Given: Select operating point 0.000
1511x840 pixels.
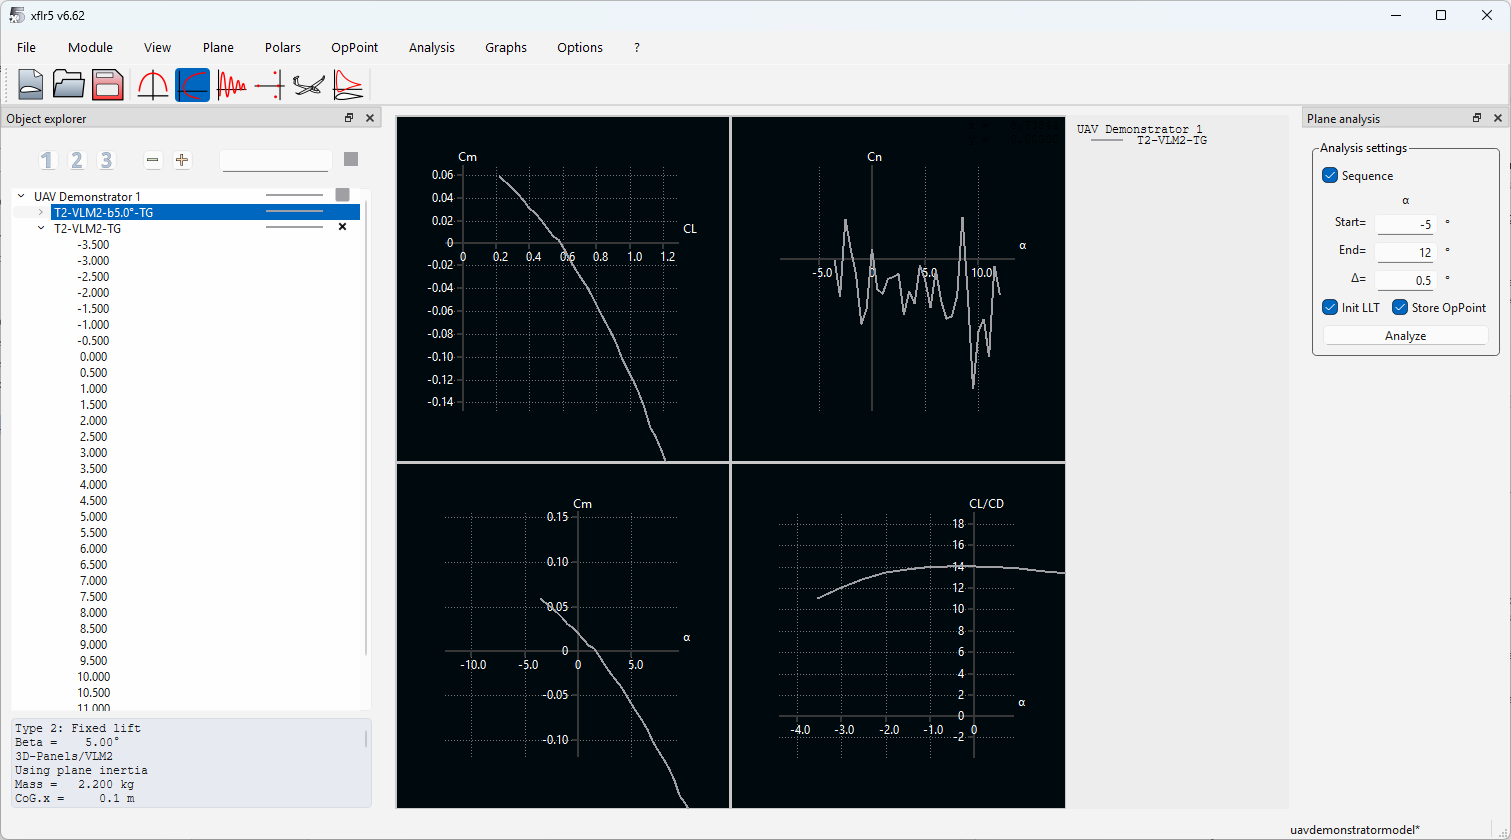Looking at the screenshot, I should point(93,356).
